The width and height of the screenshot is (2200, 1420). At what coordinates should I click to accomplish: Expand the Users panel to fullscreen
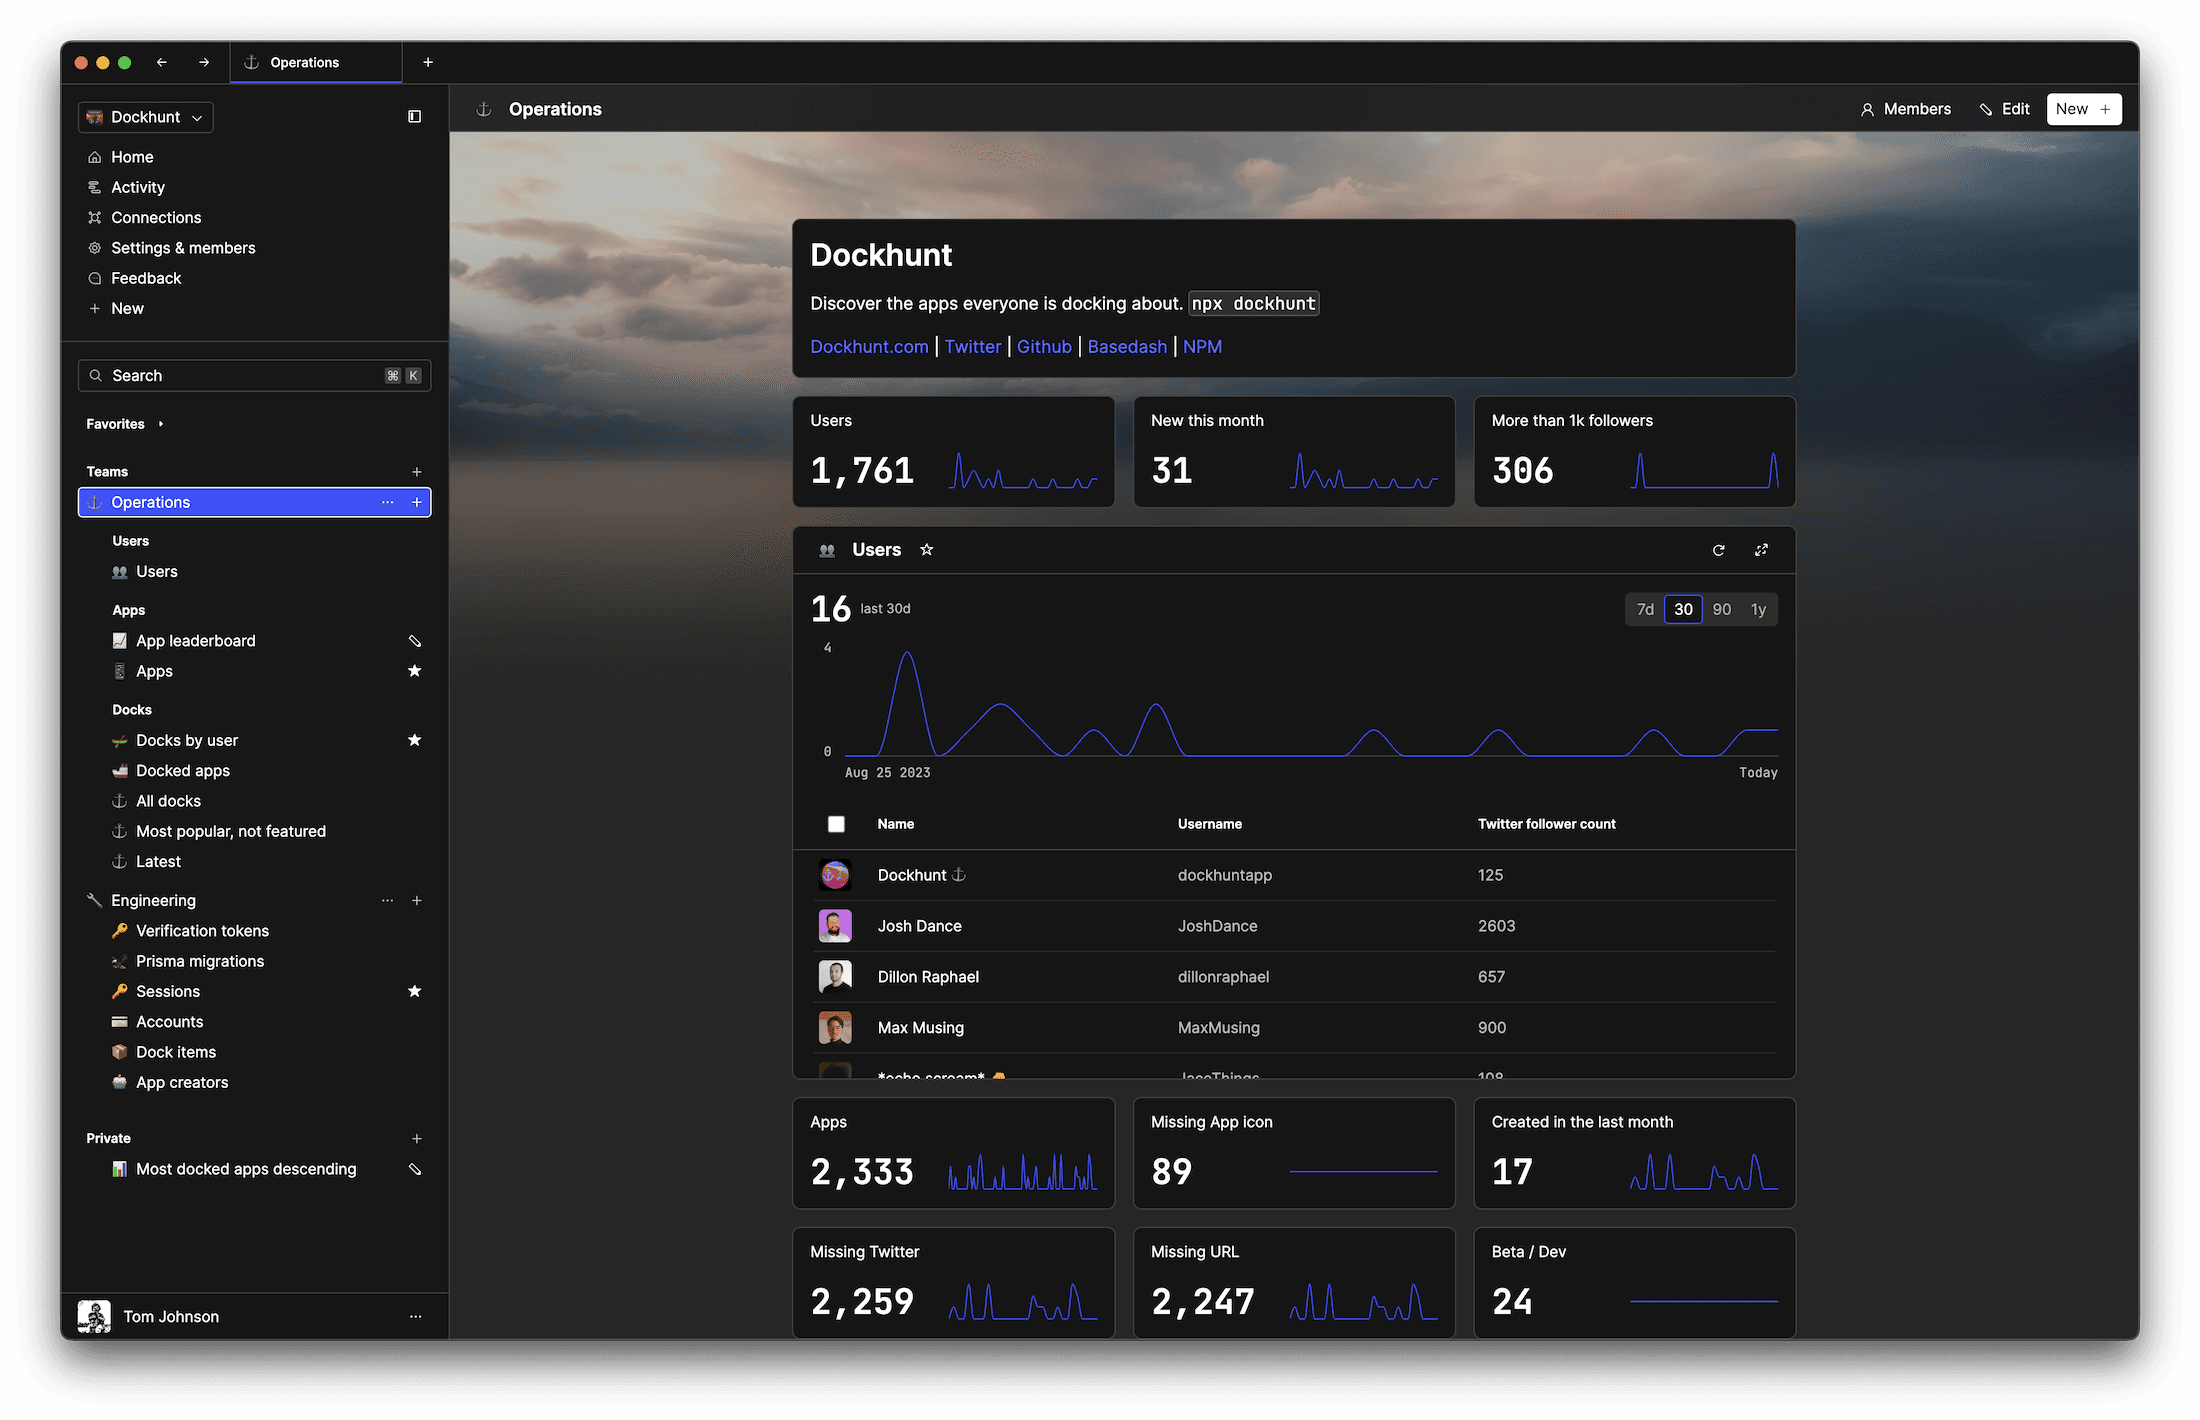(x=1761, y=550)
